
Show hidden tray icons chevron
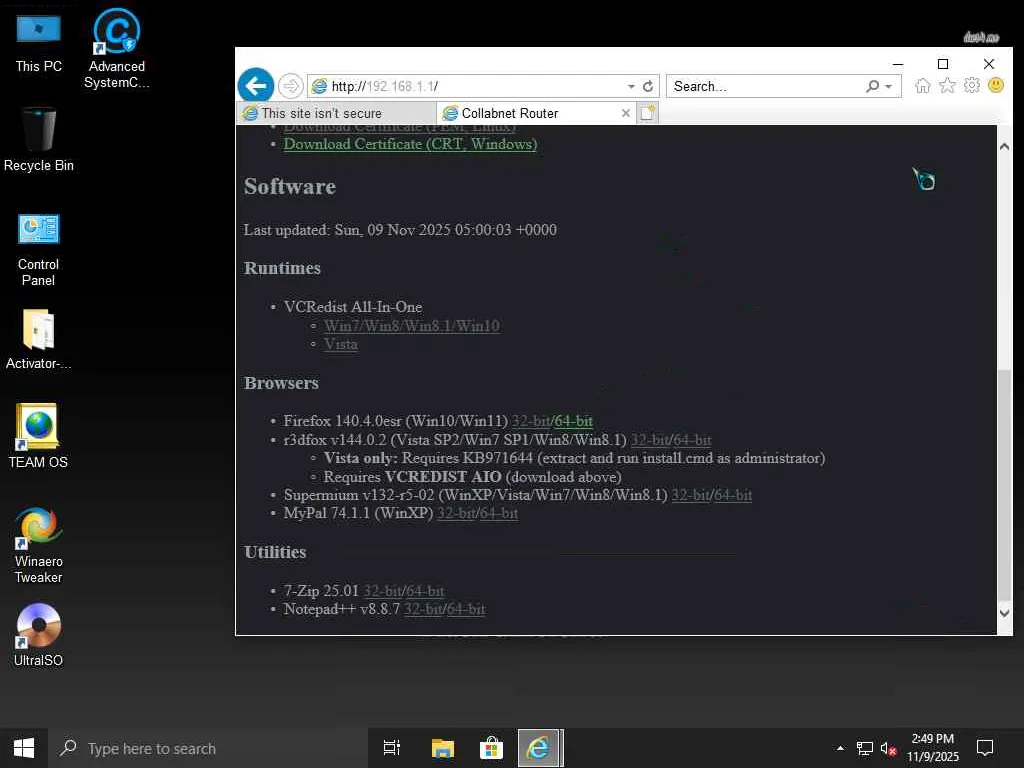point(840,748)
